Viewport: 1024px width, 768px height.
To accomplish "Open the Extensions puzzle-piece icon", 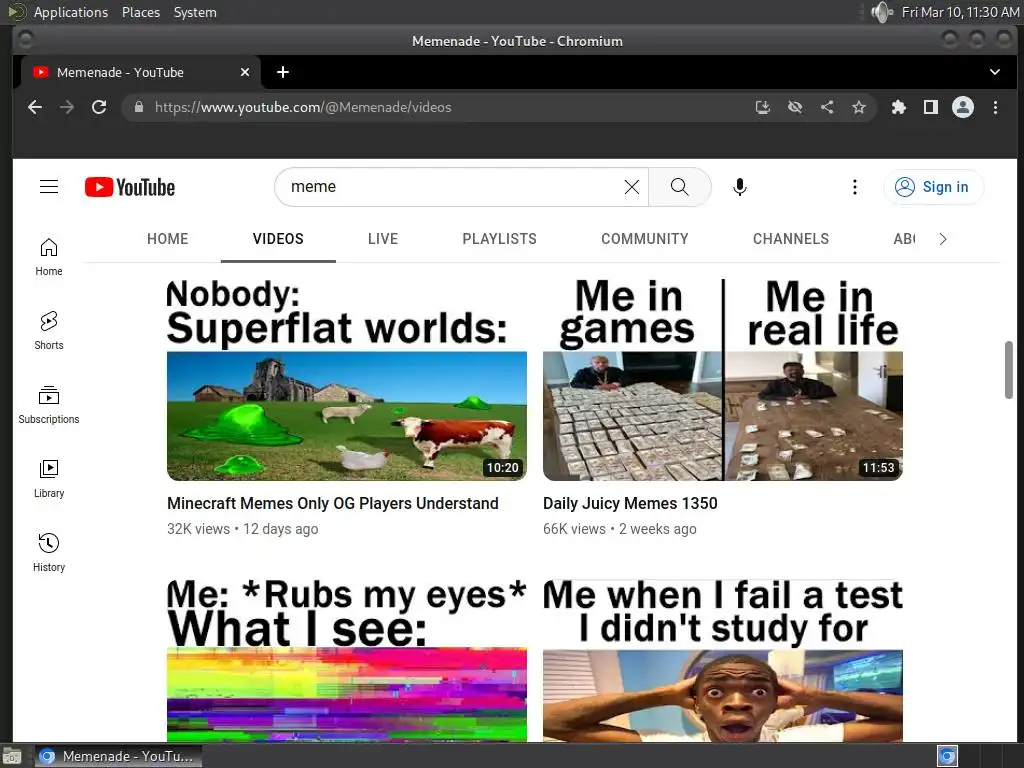I will 899,107.
